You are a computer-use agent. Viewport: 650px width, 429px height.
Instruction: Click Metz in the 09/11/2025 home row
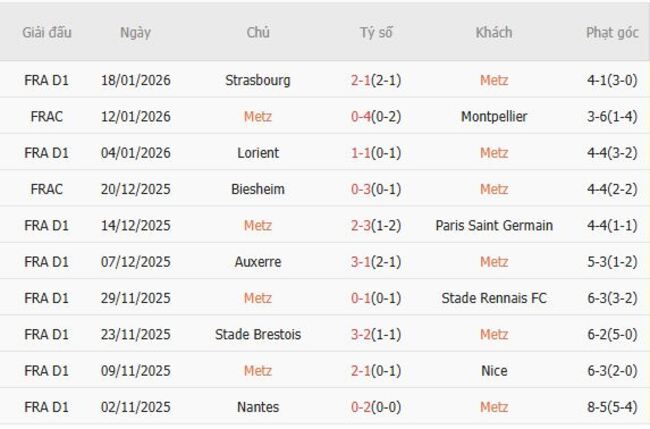258,371
